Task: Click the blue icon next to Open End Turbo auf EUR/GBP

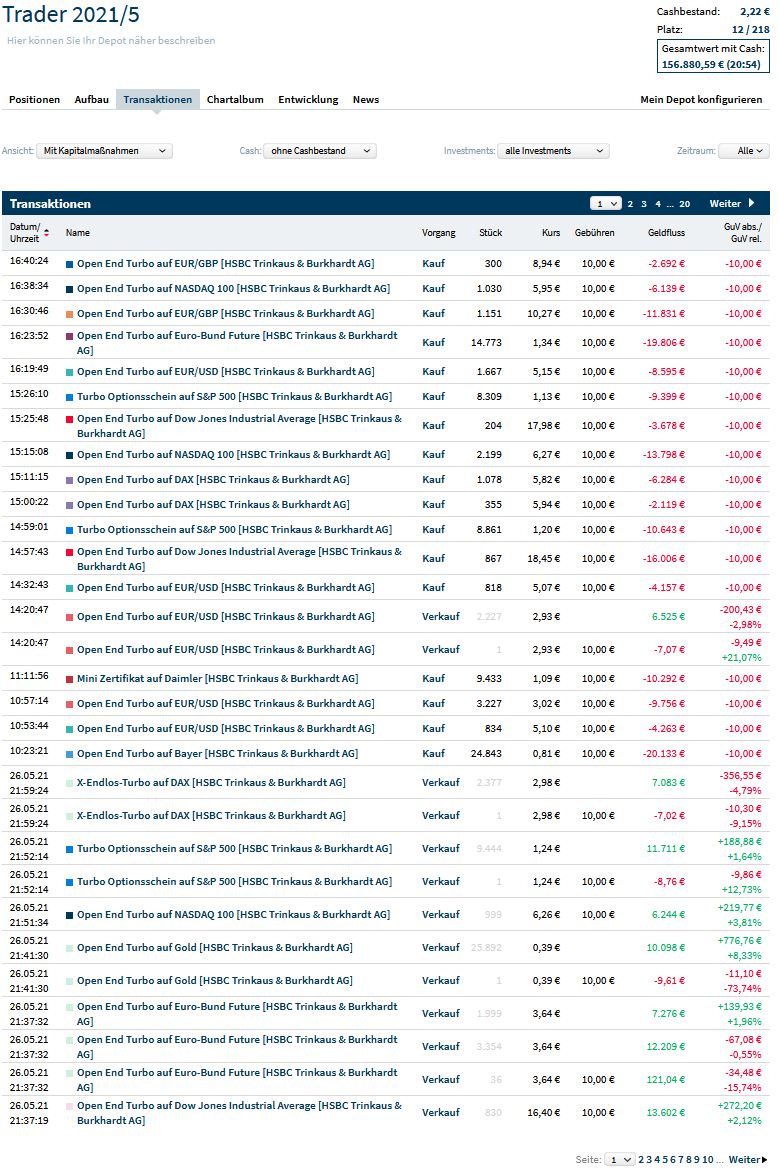Action: [68, 263]
